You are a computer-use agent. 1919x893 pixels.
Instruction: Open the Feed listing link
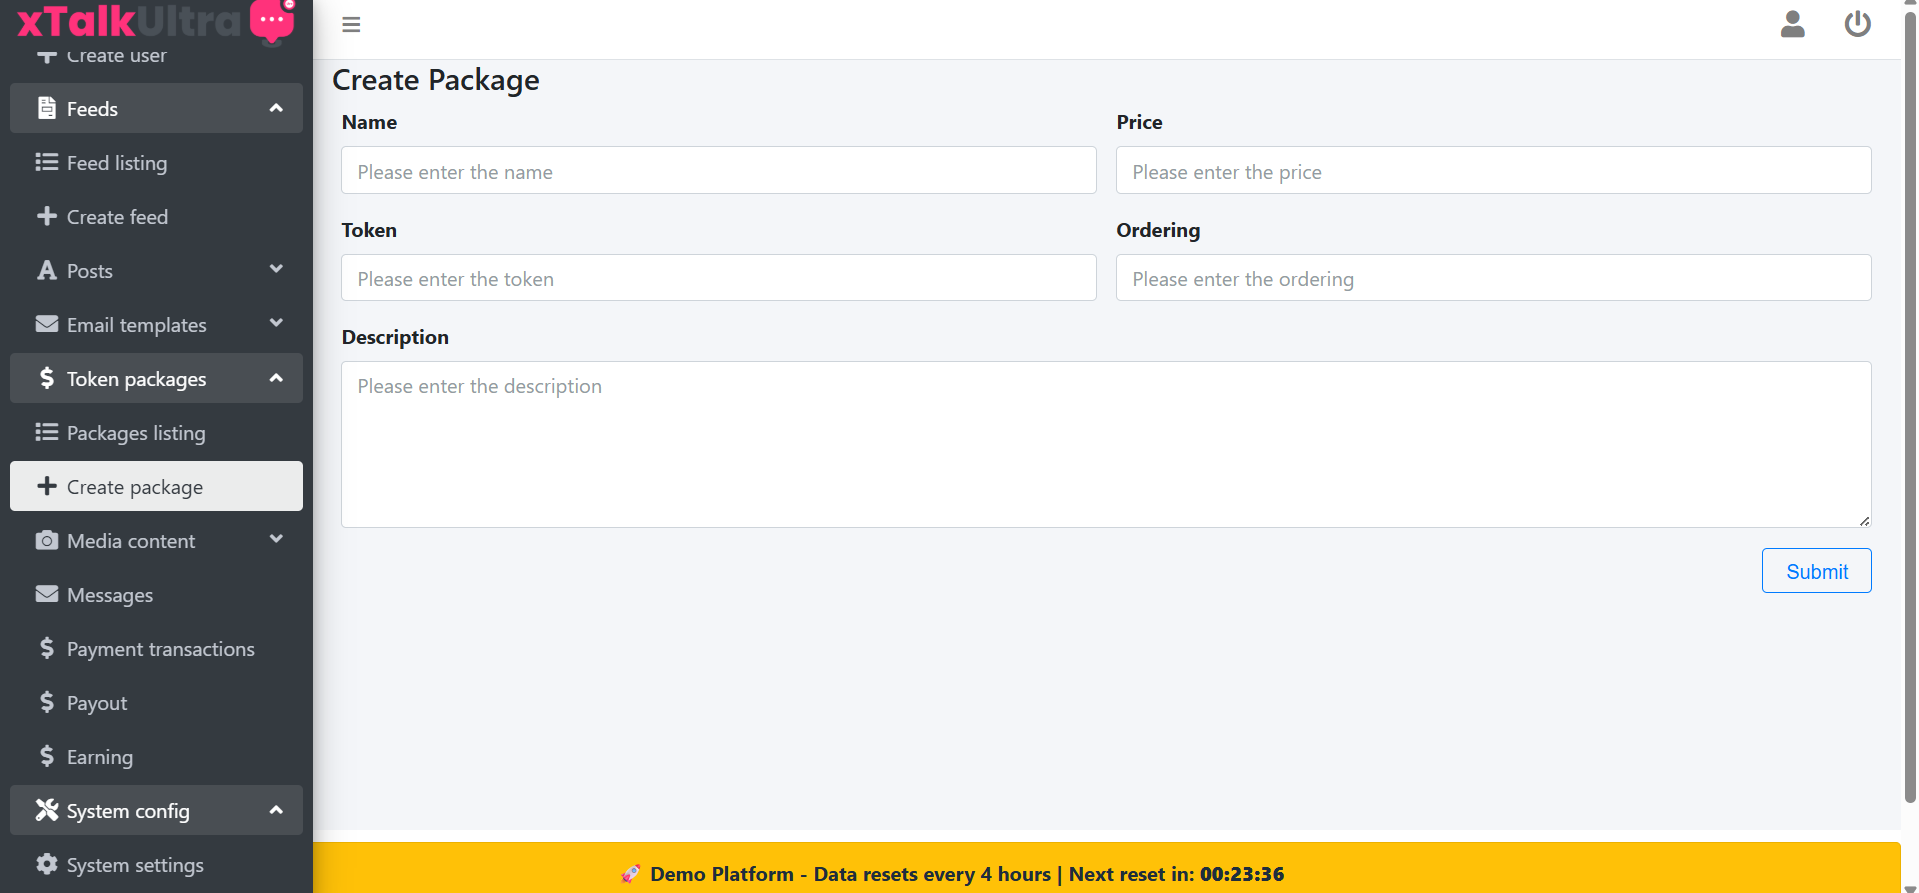click(x=117, y=163)
